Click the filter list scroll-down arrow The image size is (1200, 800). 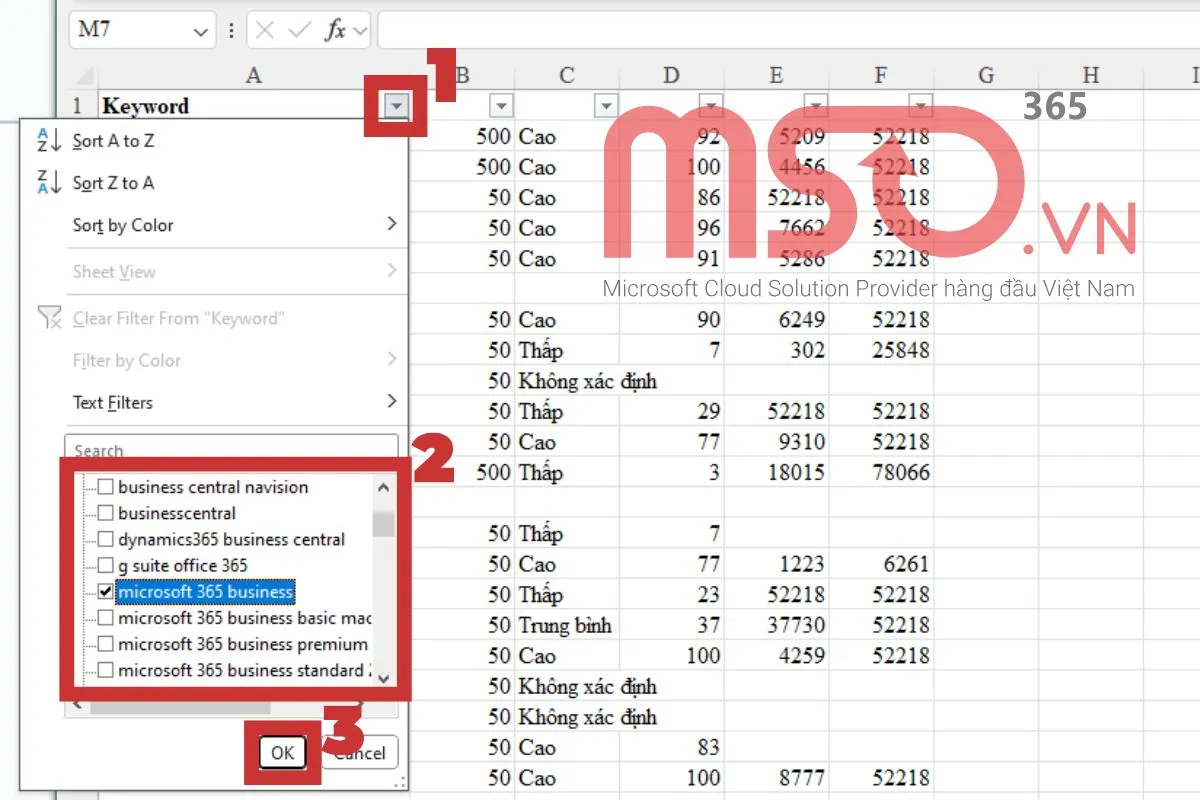click(x=383, y=677)
